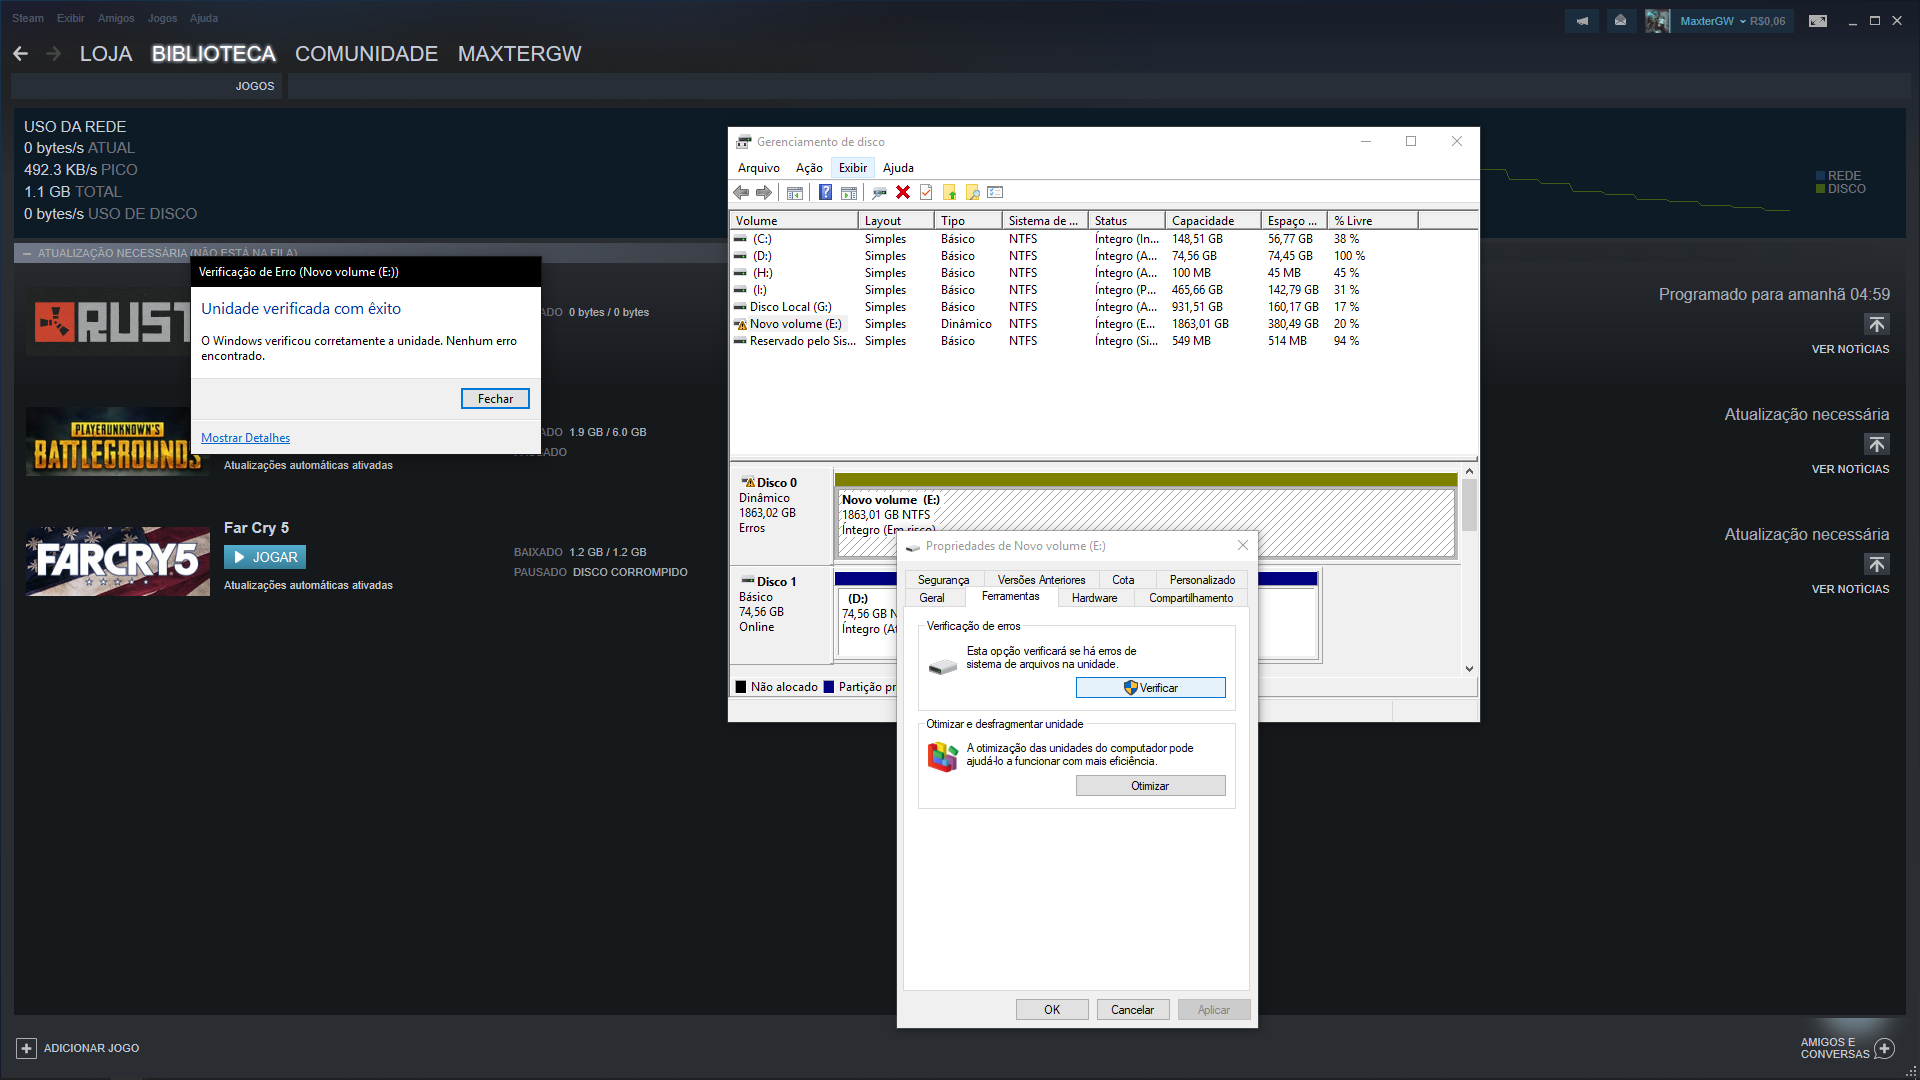Click the list settings icon in disk toolbar

[995, 192]
